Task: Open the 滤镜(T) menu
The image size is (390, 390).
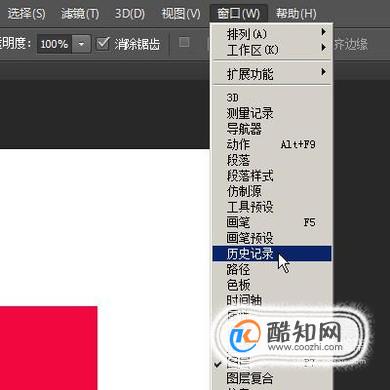Action: pyautogui.click(x=80, y=13)
